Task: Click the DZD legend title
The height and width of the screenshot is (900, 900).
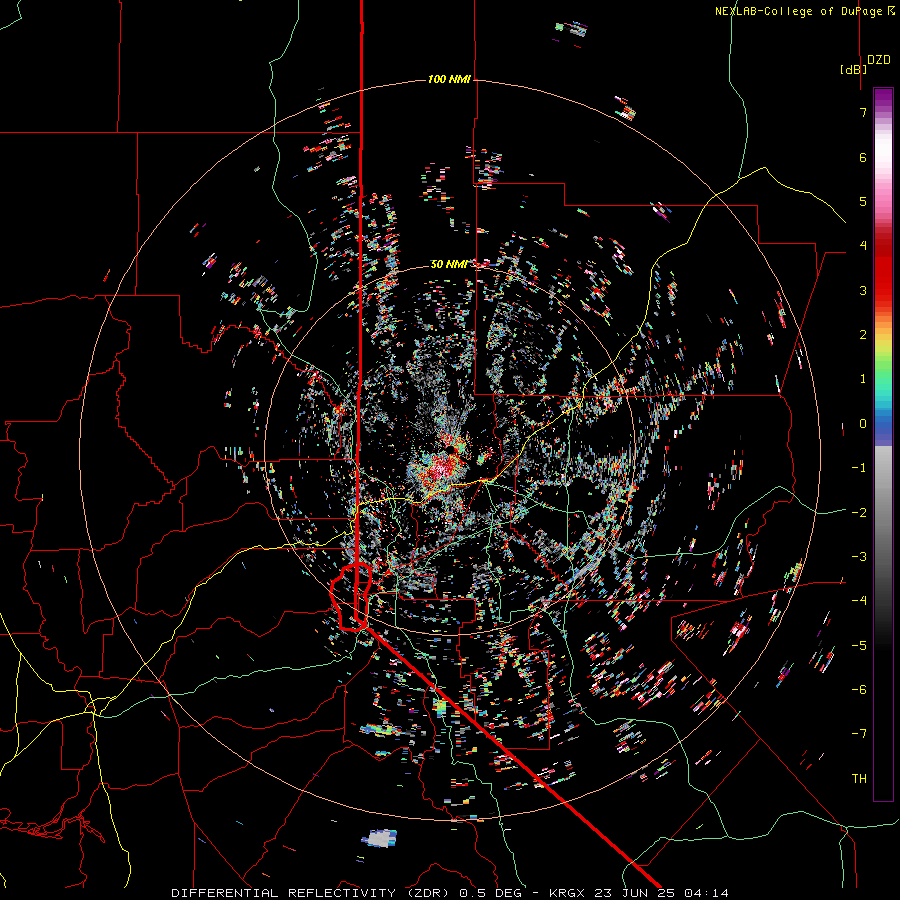Action: [879, 60]
